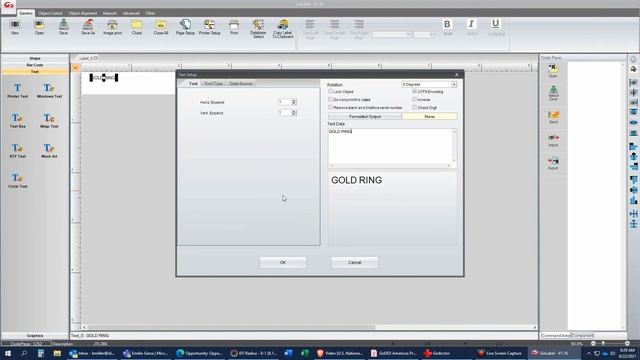Click the Horiz. Expand spinner arrows
The height and width of the screenshot is (360, 640).
[x=294, y=102]
